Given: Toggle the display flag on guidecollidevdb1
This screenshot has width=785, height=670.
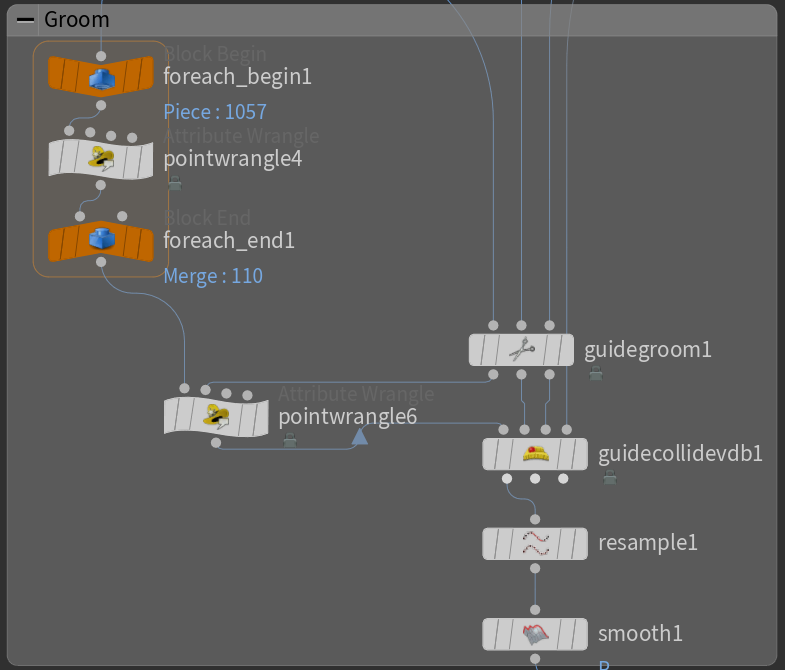Looking at the screenshot, I should (x=575, y=454).
